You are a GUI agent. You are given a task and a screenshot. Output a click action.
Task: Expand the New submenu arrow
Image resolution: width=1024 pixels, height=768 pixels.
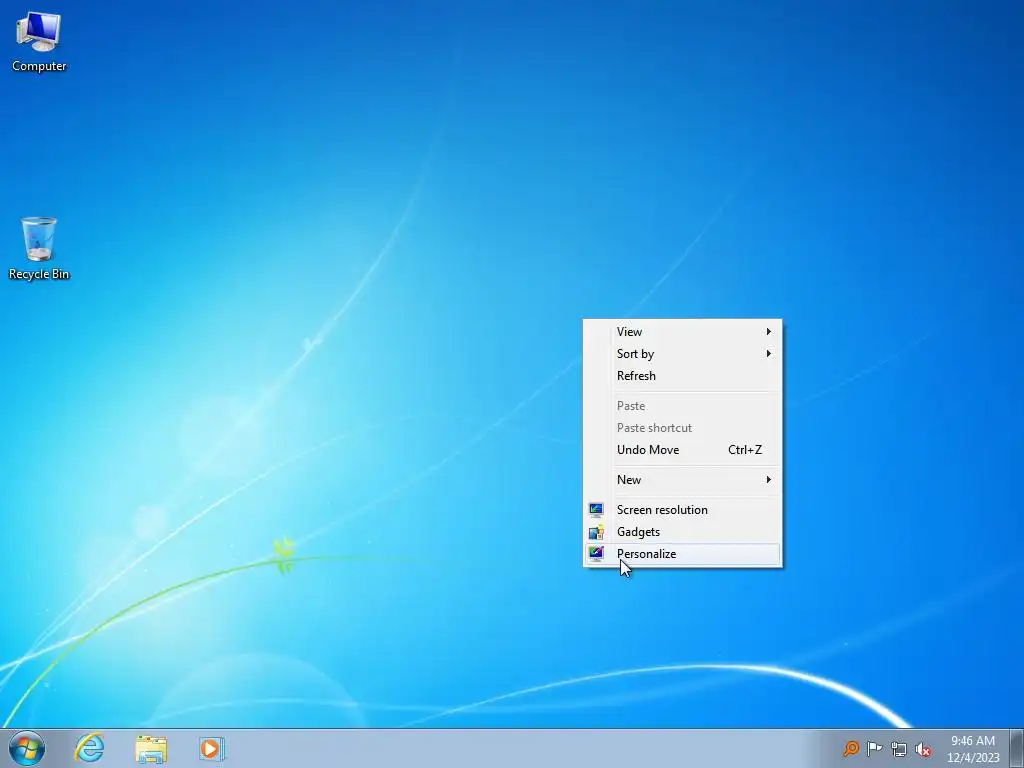pyautogui.click(x=769, y=480)
